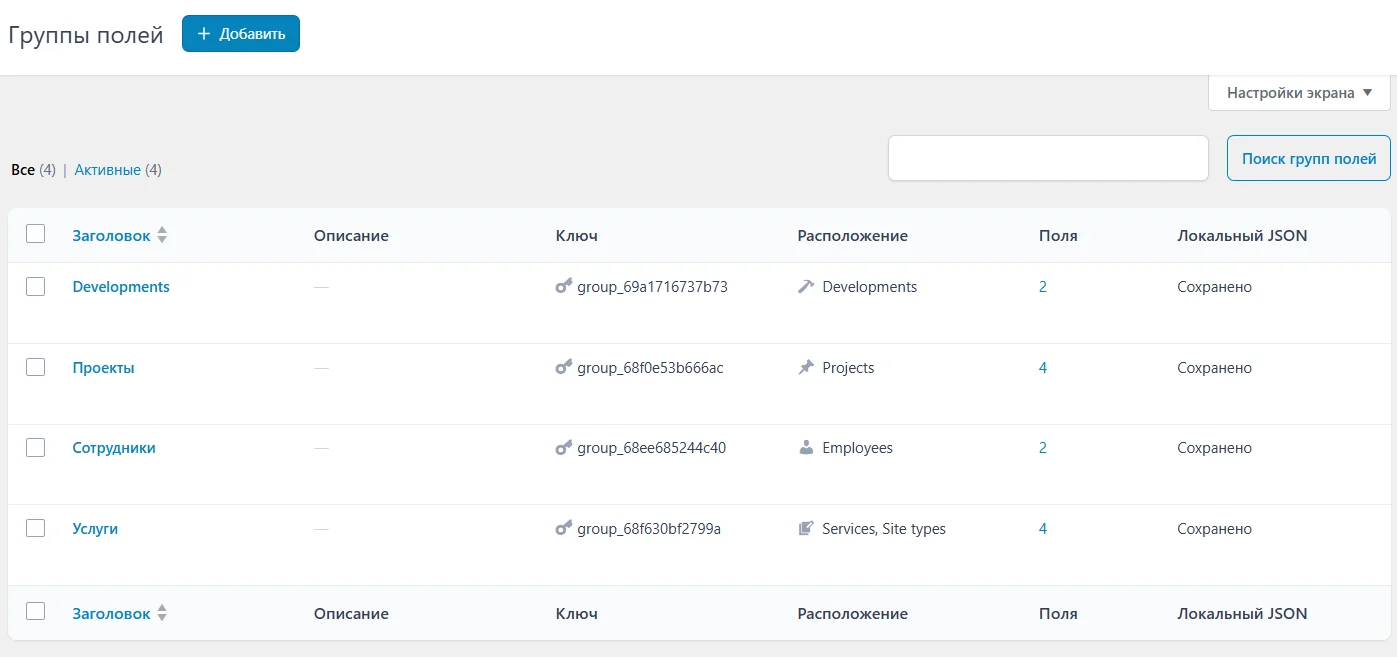Screen dimensions: 1397x657
Task: Open fields count 4 for Проекты
Action: coord(1043,368)
